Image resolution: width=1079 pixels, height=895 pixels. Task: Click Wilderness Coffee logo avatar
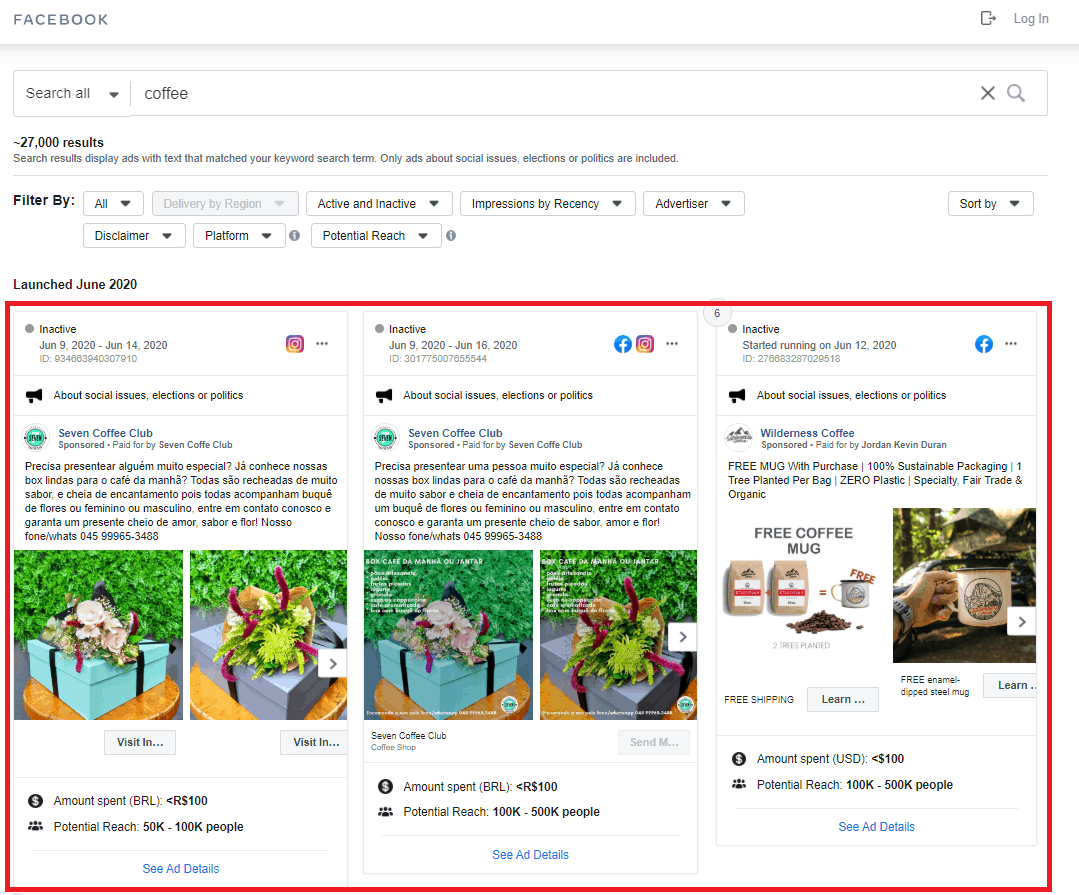pos(738,438)
